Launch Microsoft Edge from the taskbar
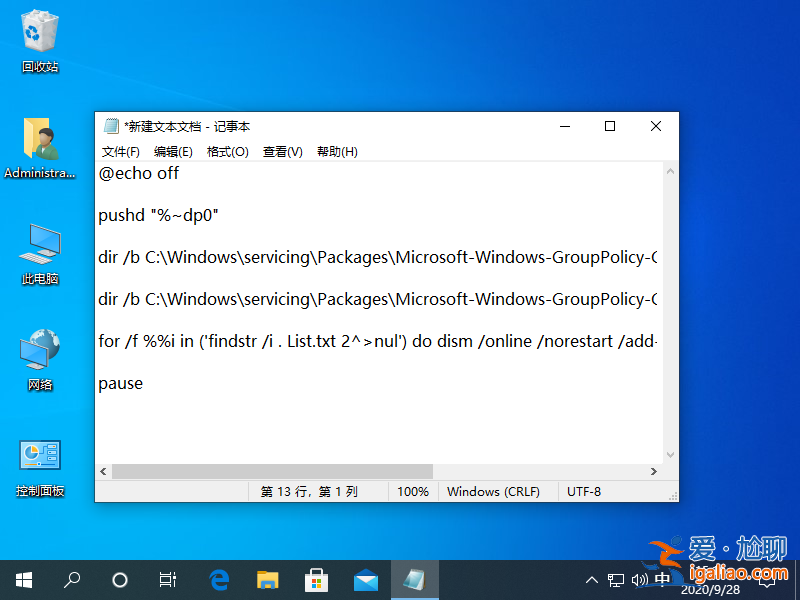This screenshot has width=800, height=600. [219, 579]
